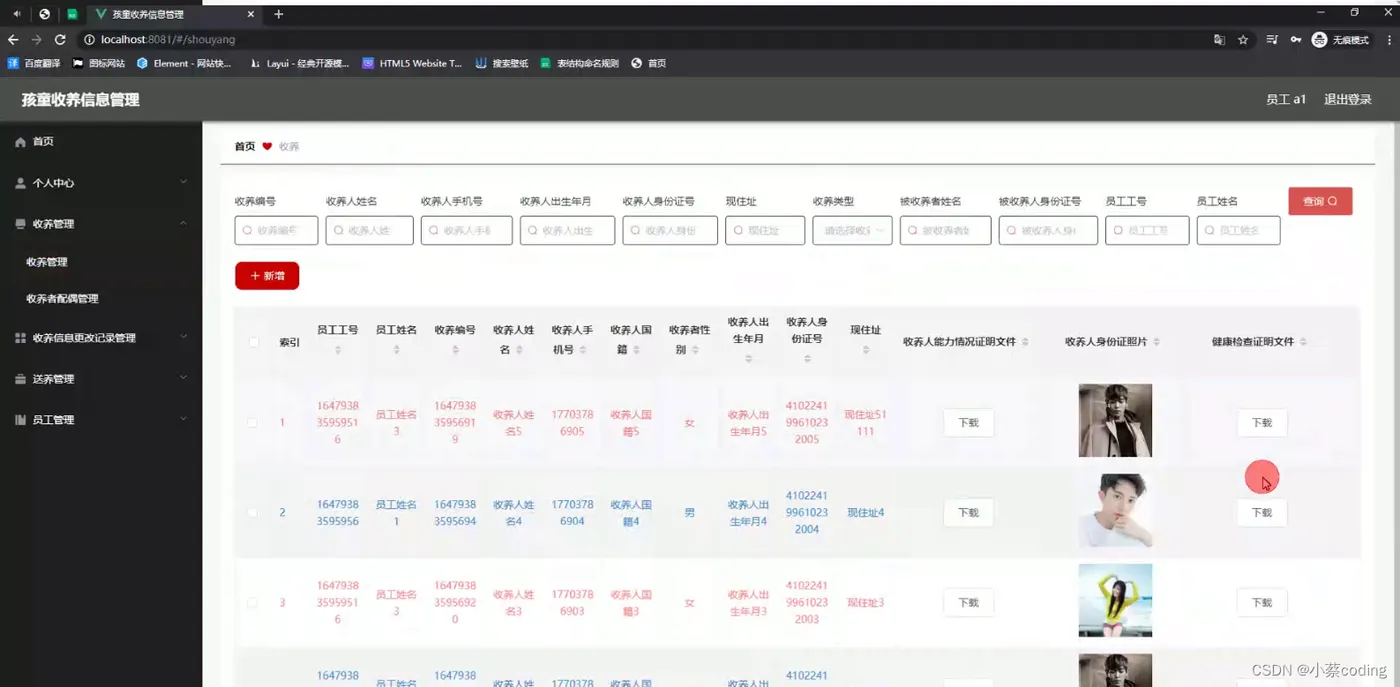Click red 新增 add button
This screenshot has height=687, width=1400.
[267, 276]
